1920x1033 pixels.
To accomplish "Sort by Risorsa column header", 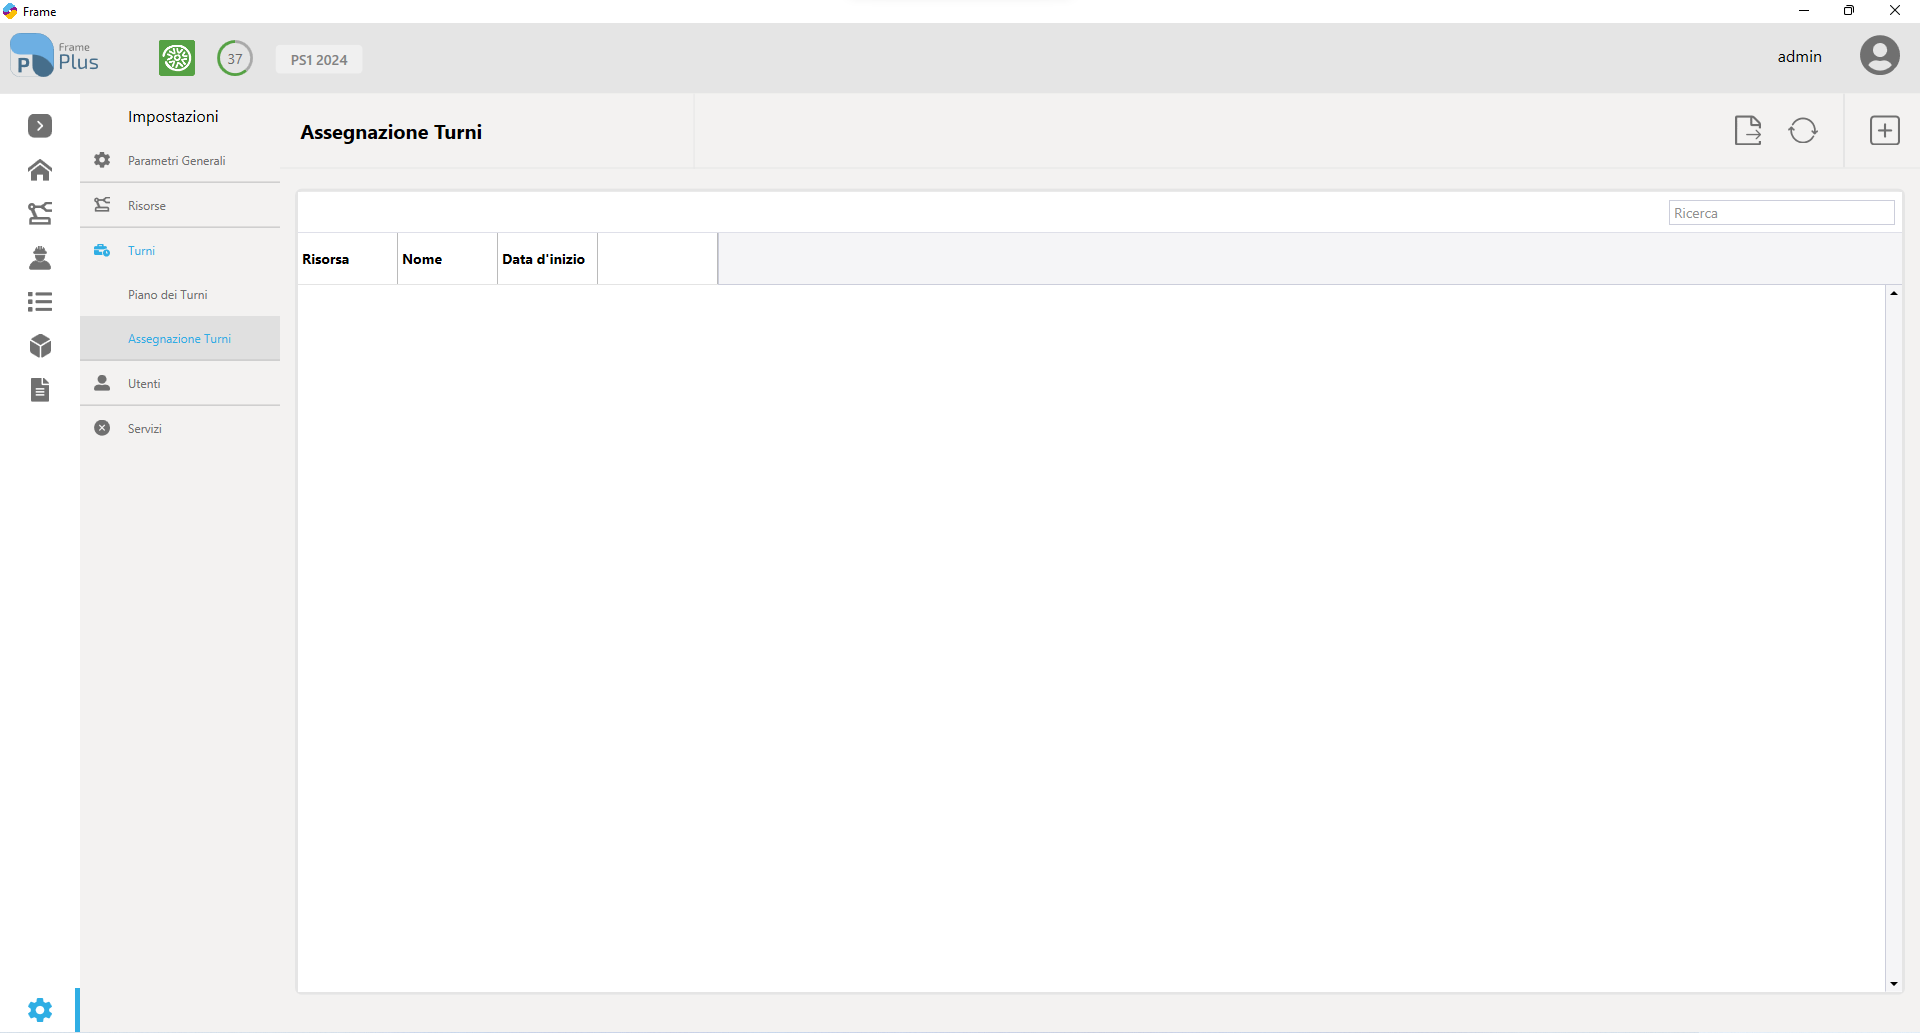I will point(347,259).
